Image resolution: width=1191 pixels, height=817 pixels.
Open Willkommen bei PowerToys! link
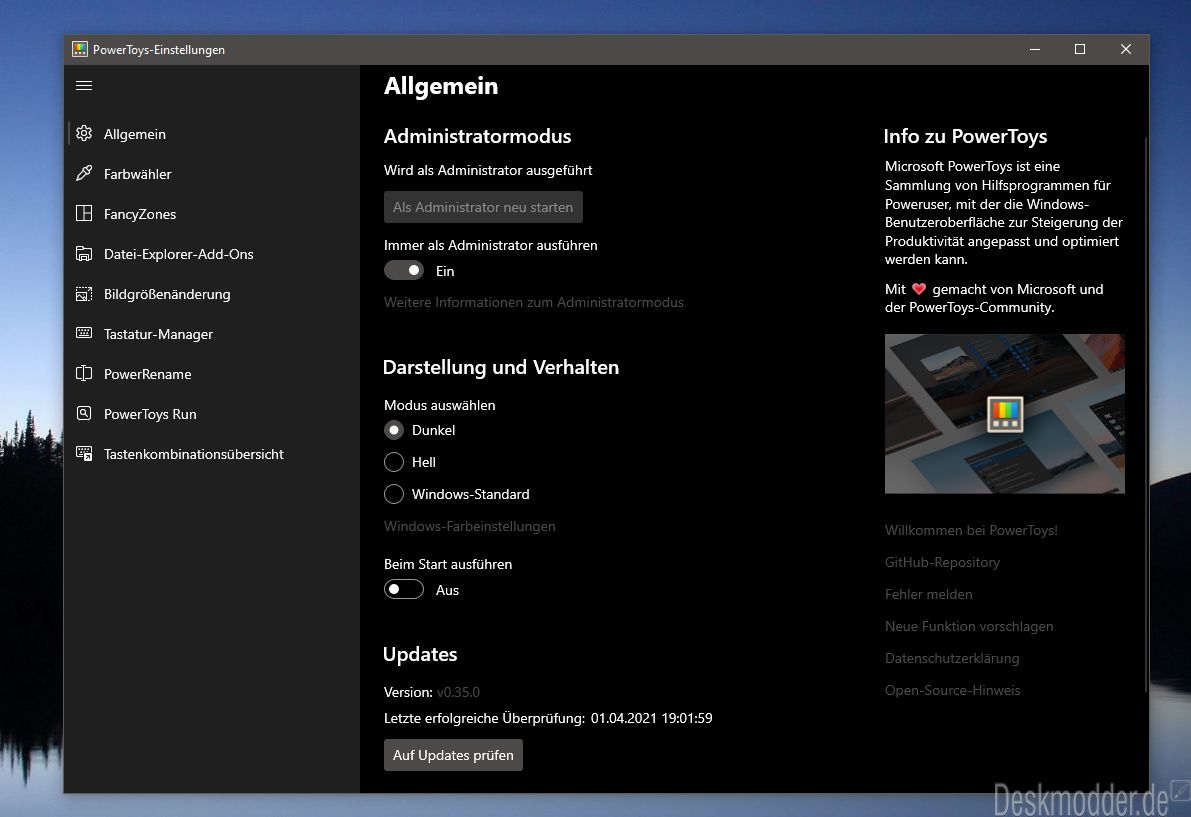(971, 530)
